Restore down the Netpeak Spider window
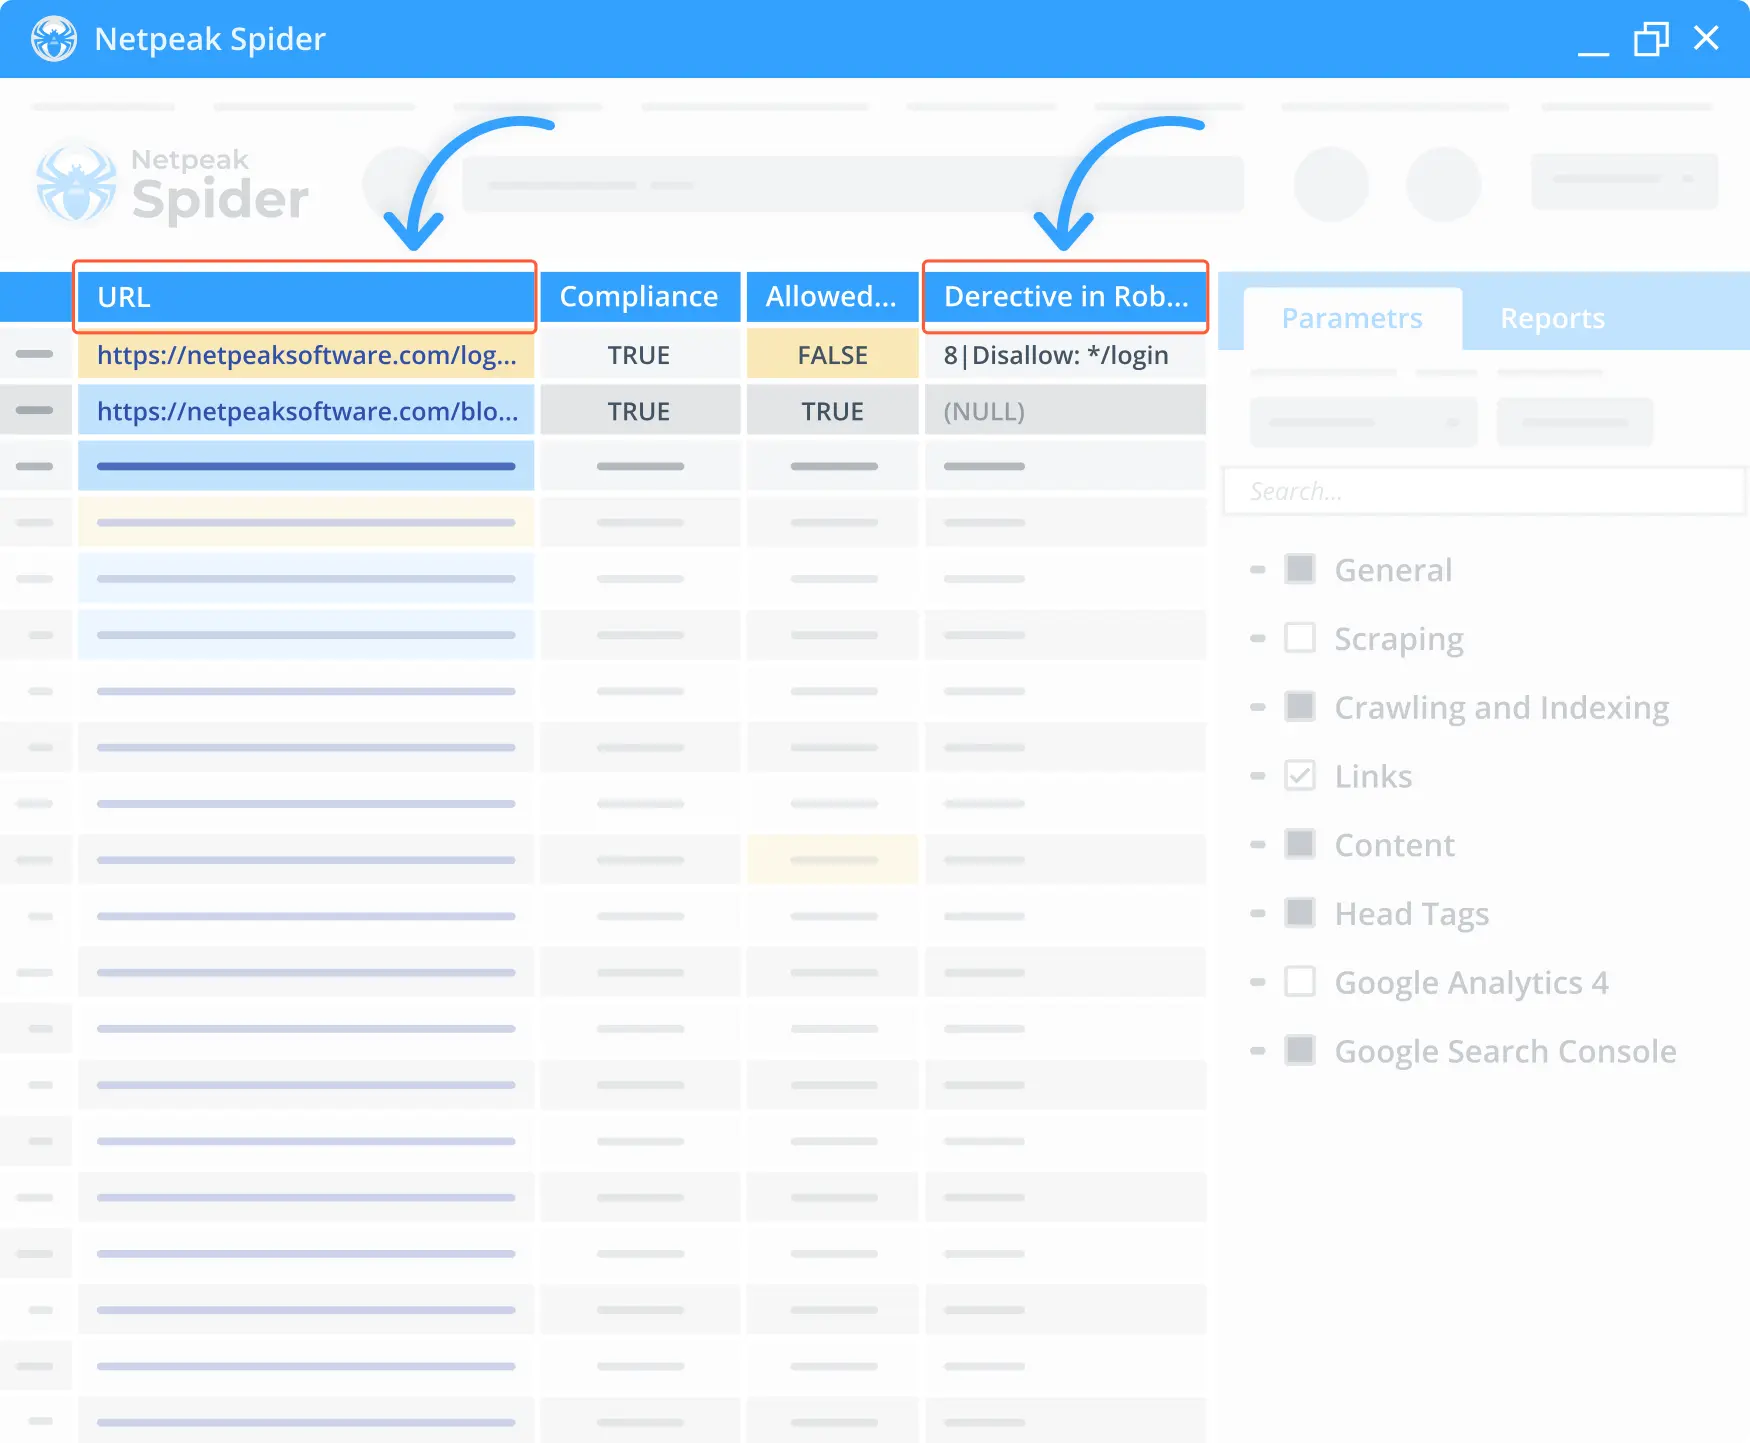The width and height of the screenshot is (1750, 1443). [x=1651, y=39]
